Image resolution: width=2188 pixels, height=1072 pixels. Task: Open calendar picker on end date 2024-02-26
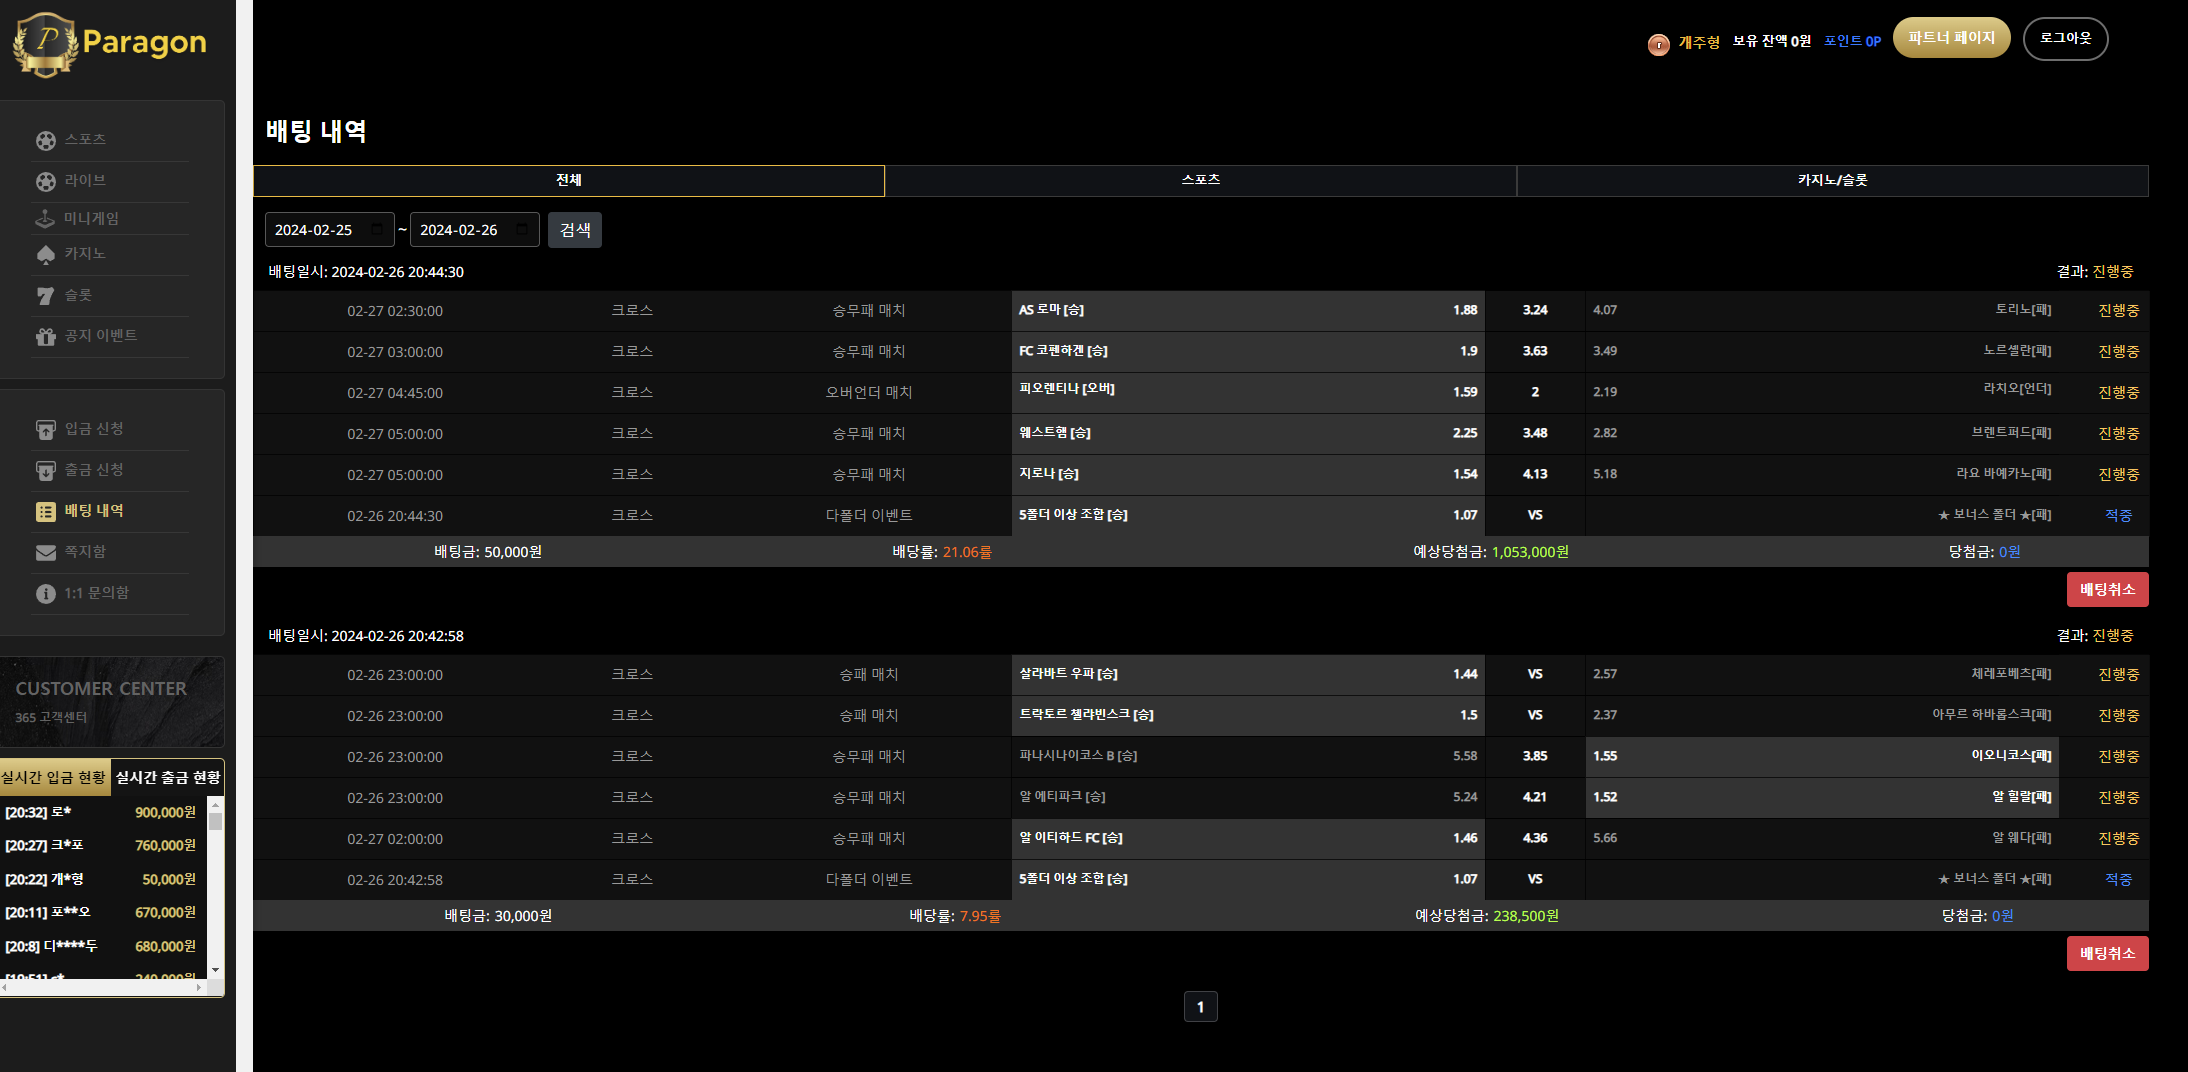tap(522, 230)
